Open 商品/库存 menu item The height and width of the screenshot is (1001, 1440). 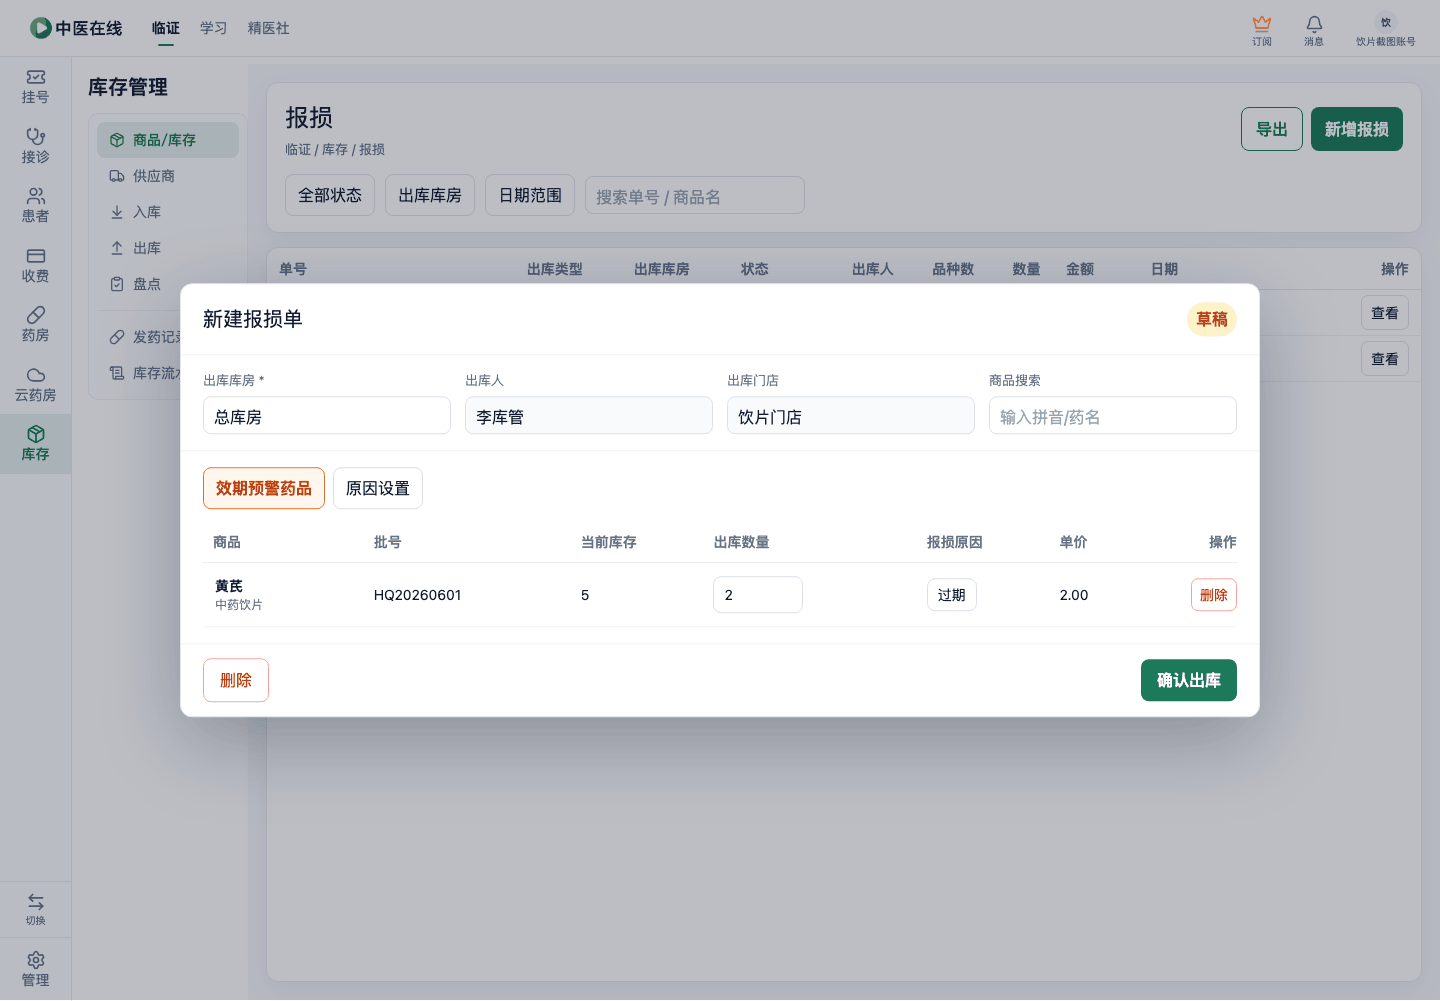[x=168, y=140]
